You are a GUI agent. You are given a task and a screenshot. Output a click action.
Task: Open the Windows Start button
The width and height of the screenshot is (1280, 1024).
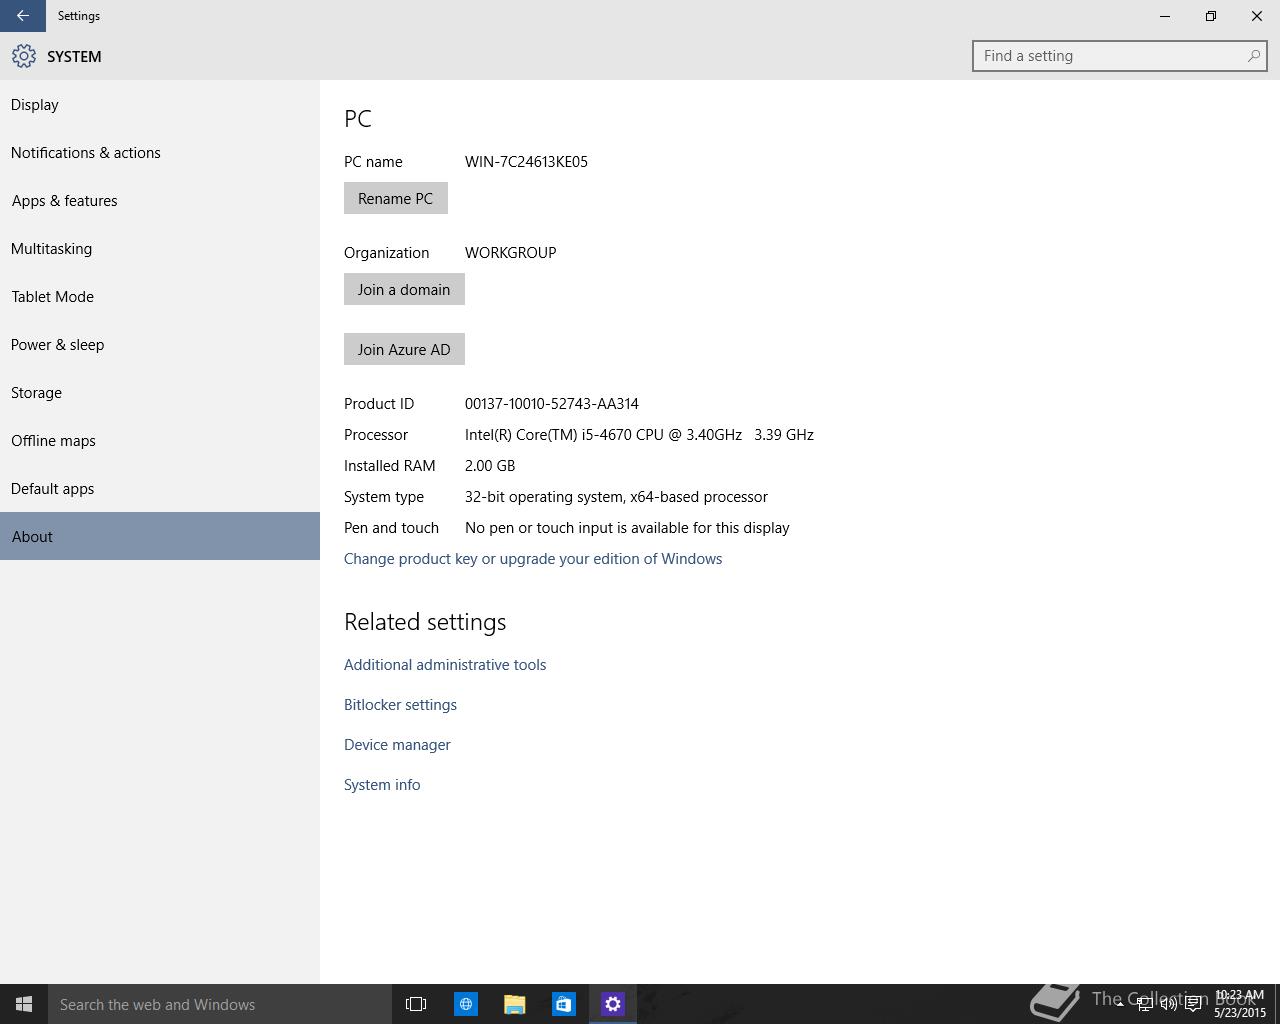24,1004
